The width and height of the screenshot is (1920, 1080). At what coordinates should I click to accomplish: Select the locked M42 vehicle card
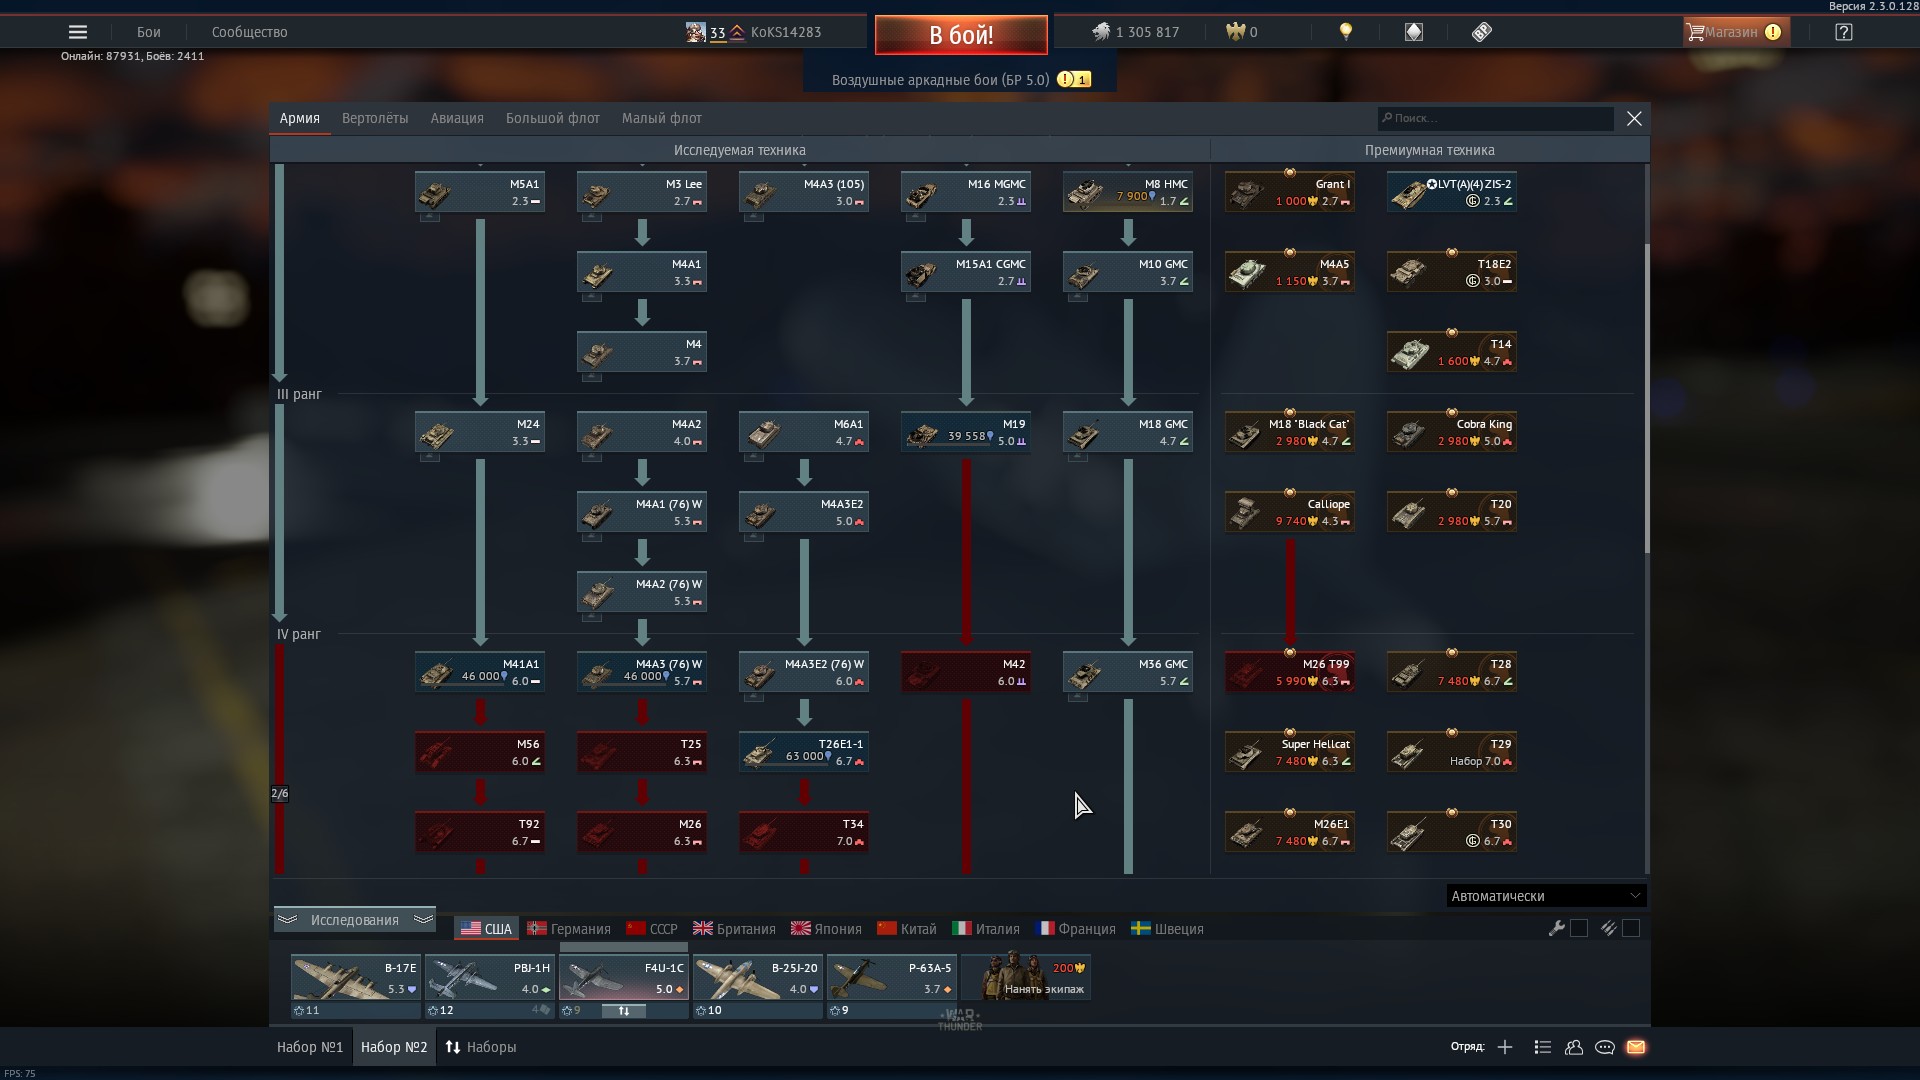(x=966, y=672)
